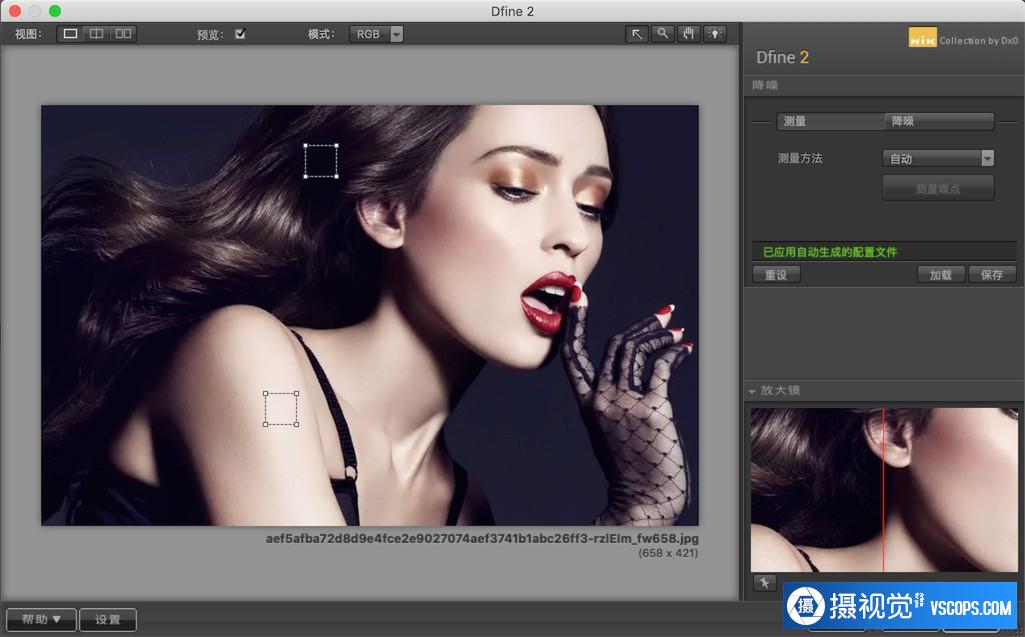
Task: Select single image view icon
Action: coord(70,33)
